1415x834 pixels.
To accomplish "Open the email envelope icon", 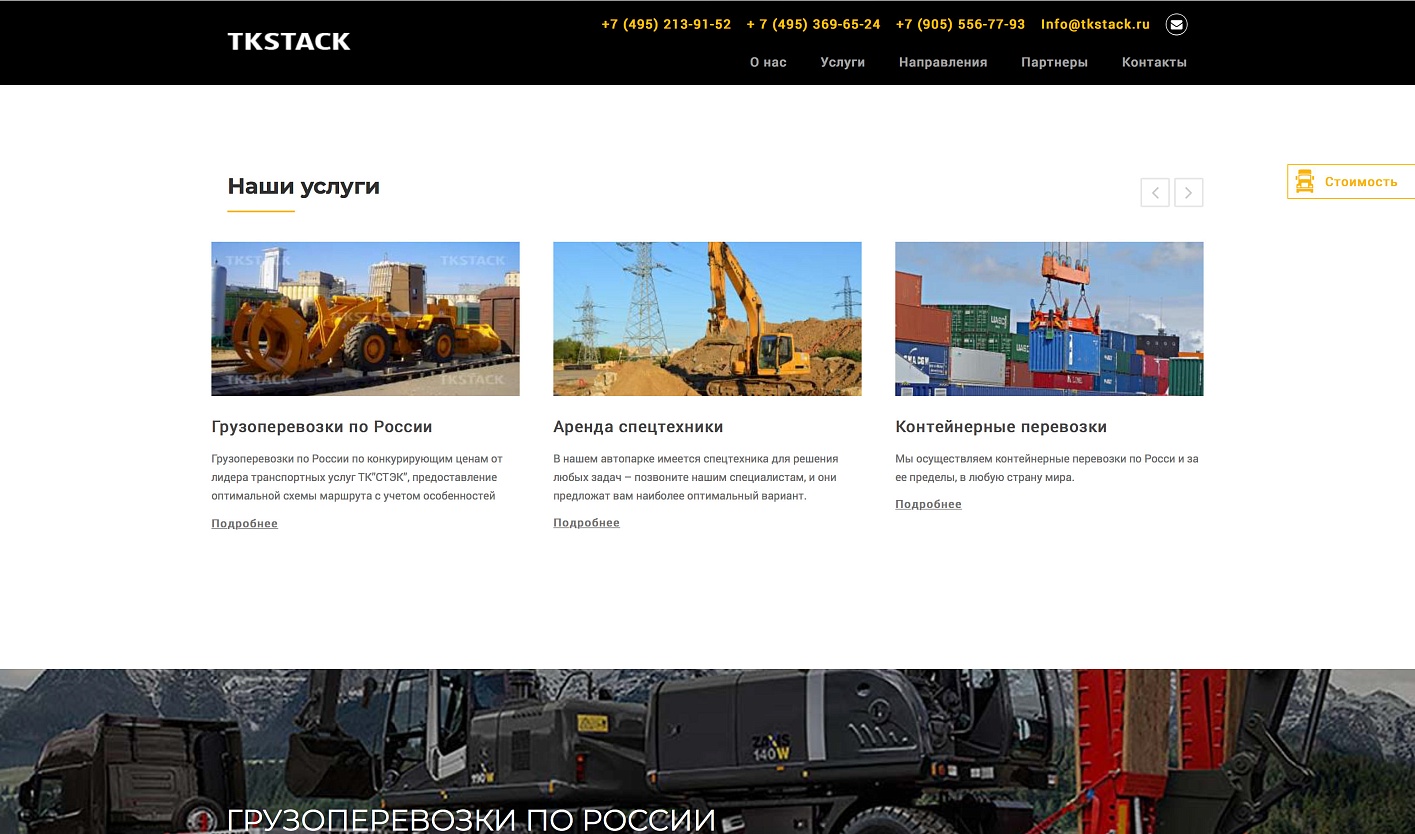I will point(1176,24).
